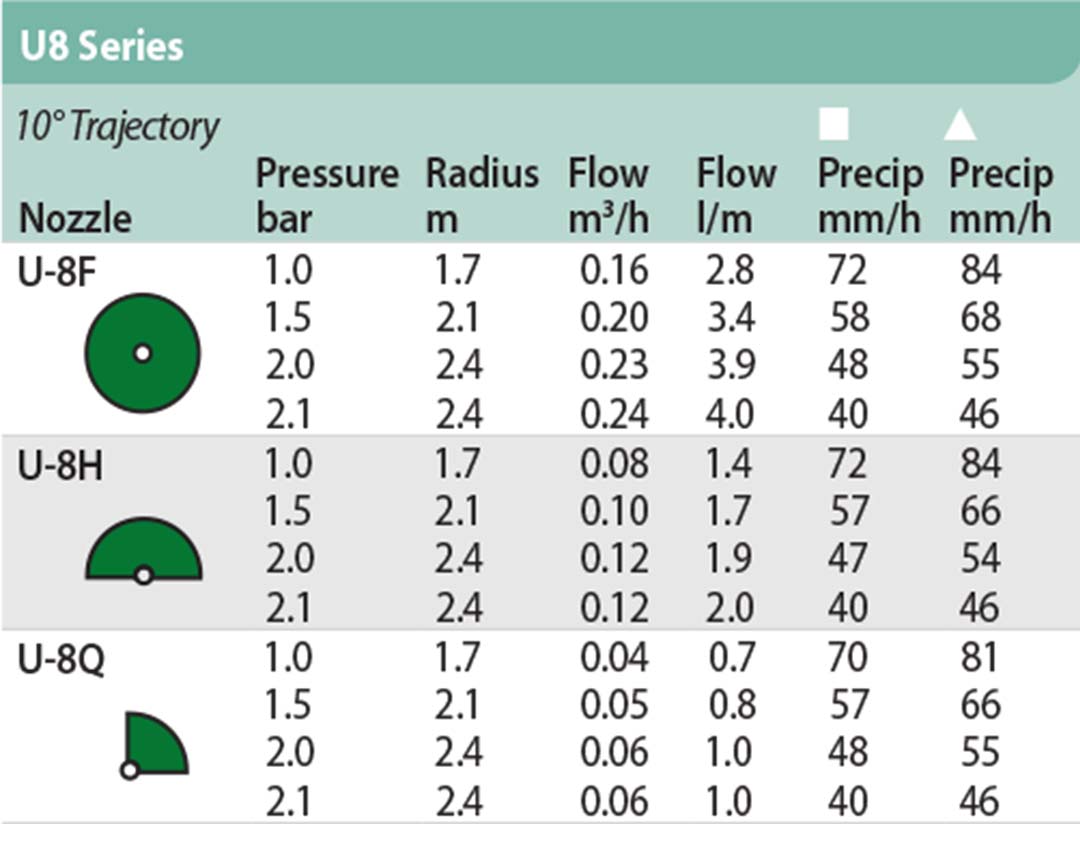Click the Radius m column header
1080x852 pixels.
click(481, 196)
